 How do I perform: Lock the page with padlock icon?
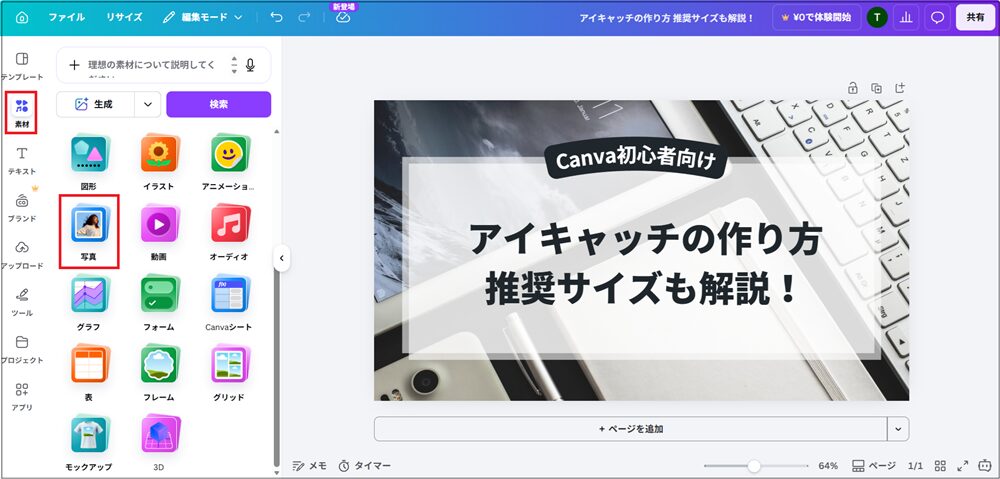point(853,88)
